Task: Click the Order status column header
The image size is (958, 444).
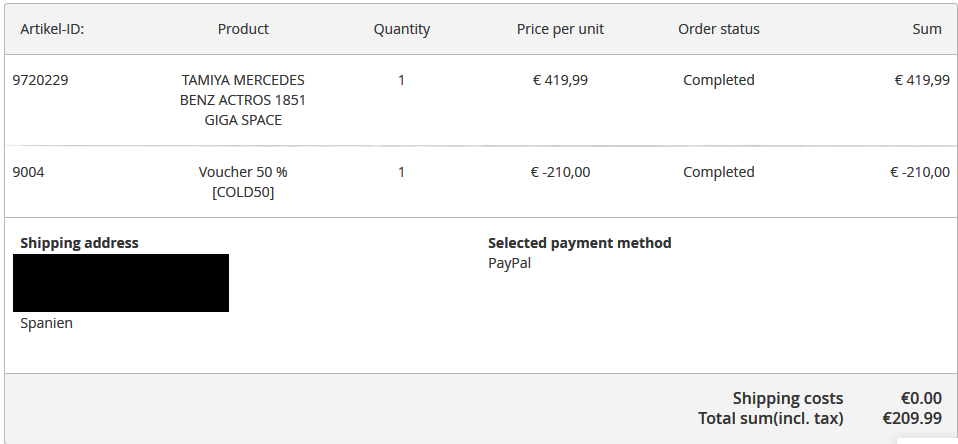Action: [718, 29]
